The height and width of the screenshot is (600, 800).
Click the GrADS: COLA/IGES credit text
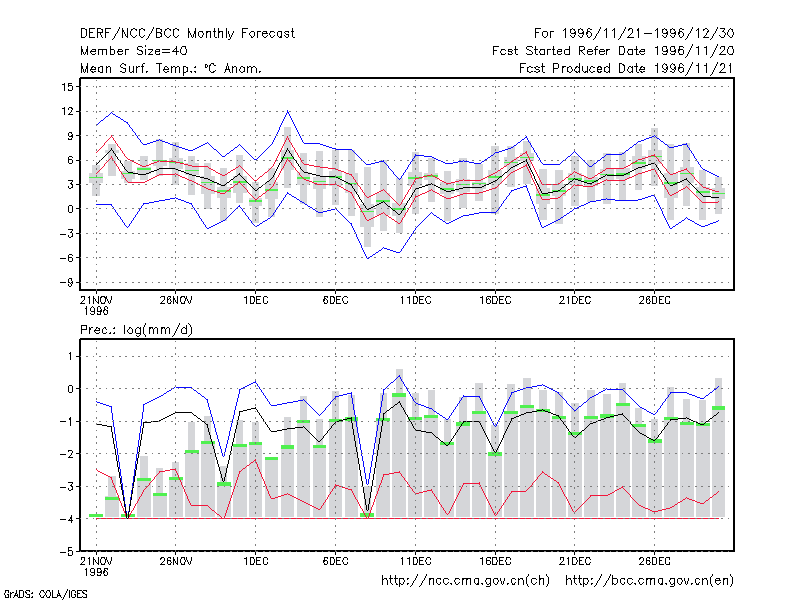tap(45, 594)
